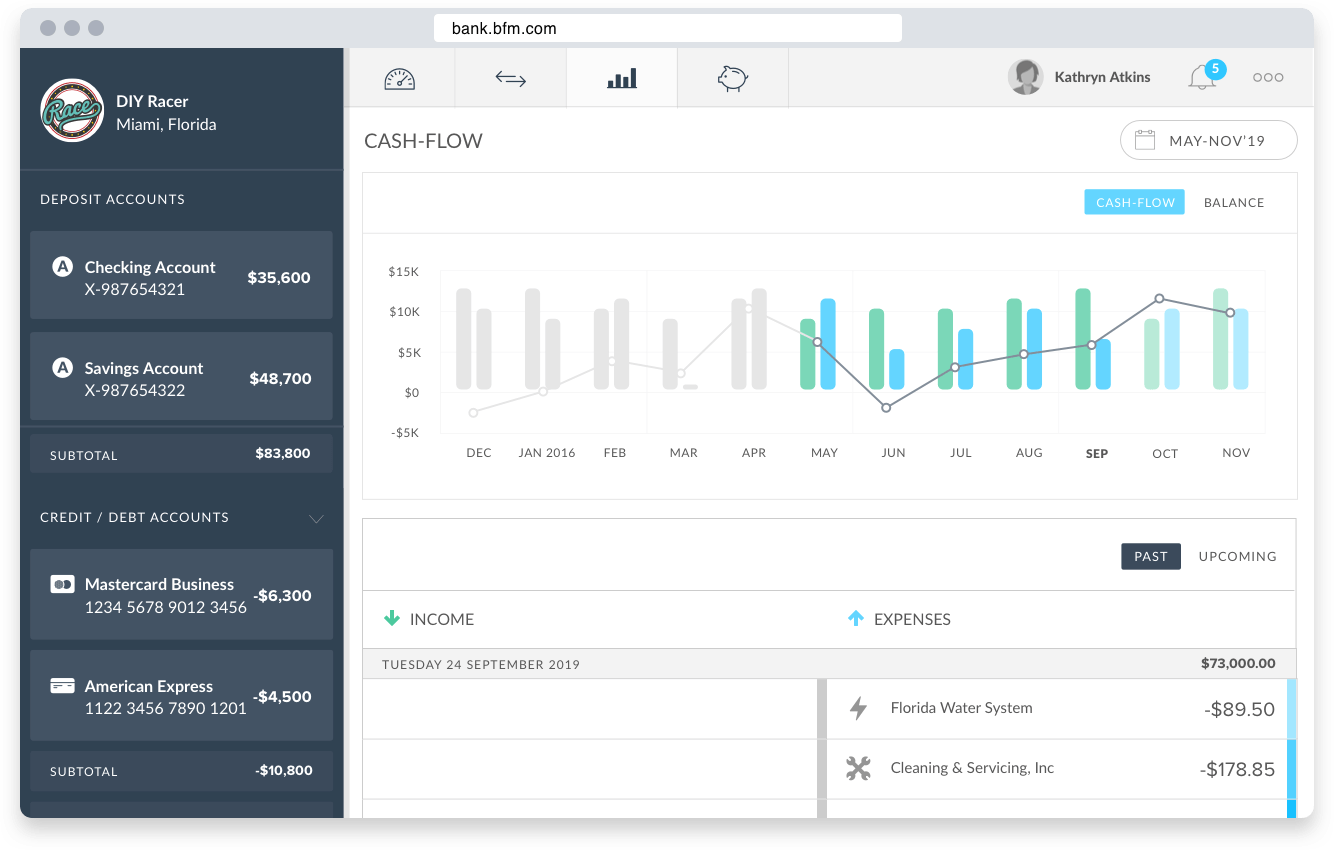The image size is (1334, 850).
Task: Click Kathryn Atkins profile avatar
Action: 1026,77
